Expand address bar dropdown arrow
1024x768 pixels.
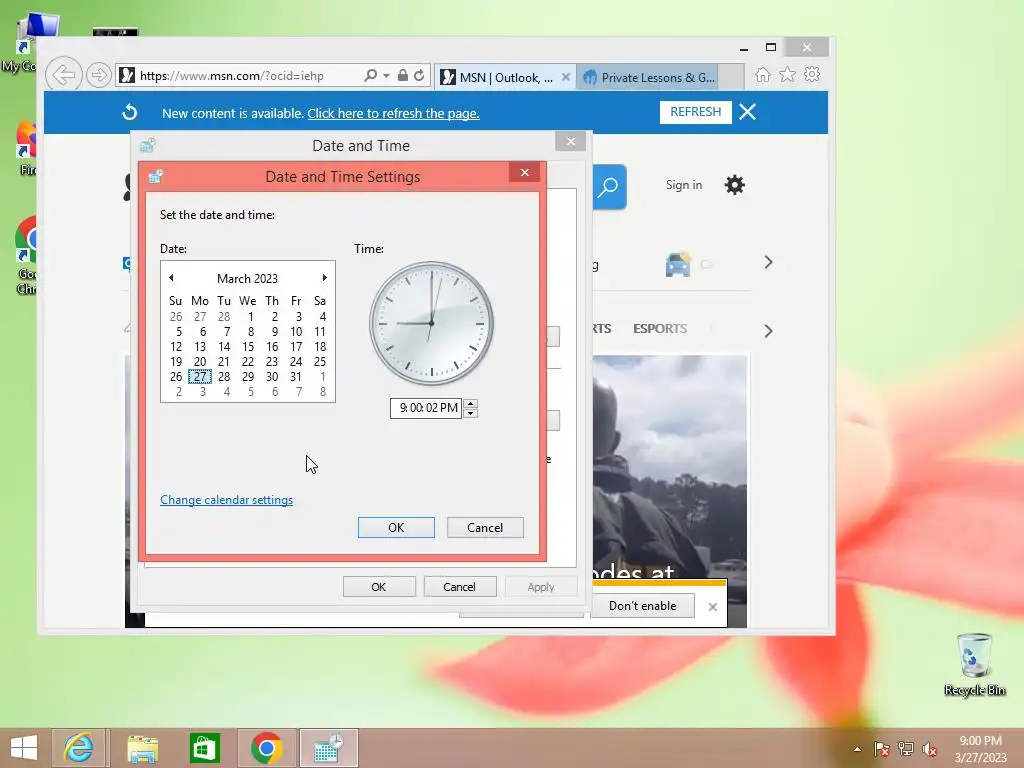click(387, 76)
